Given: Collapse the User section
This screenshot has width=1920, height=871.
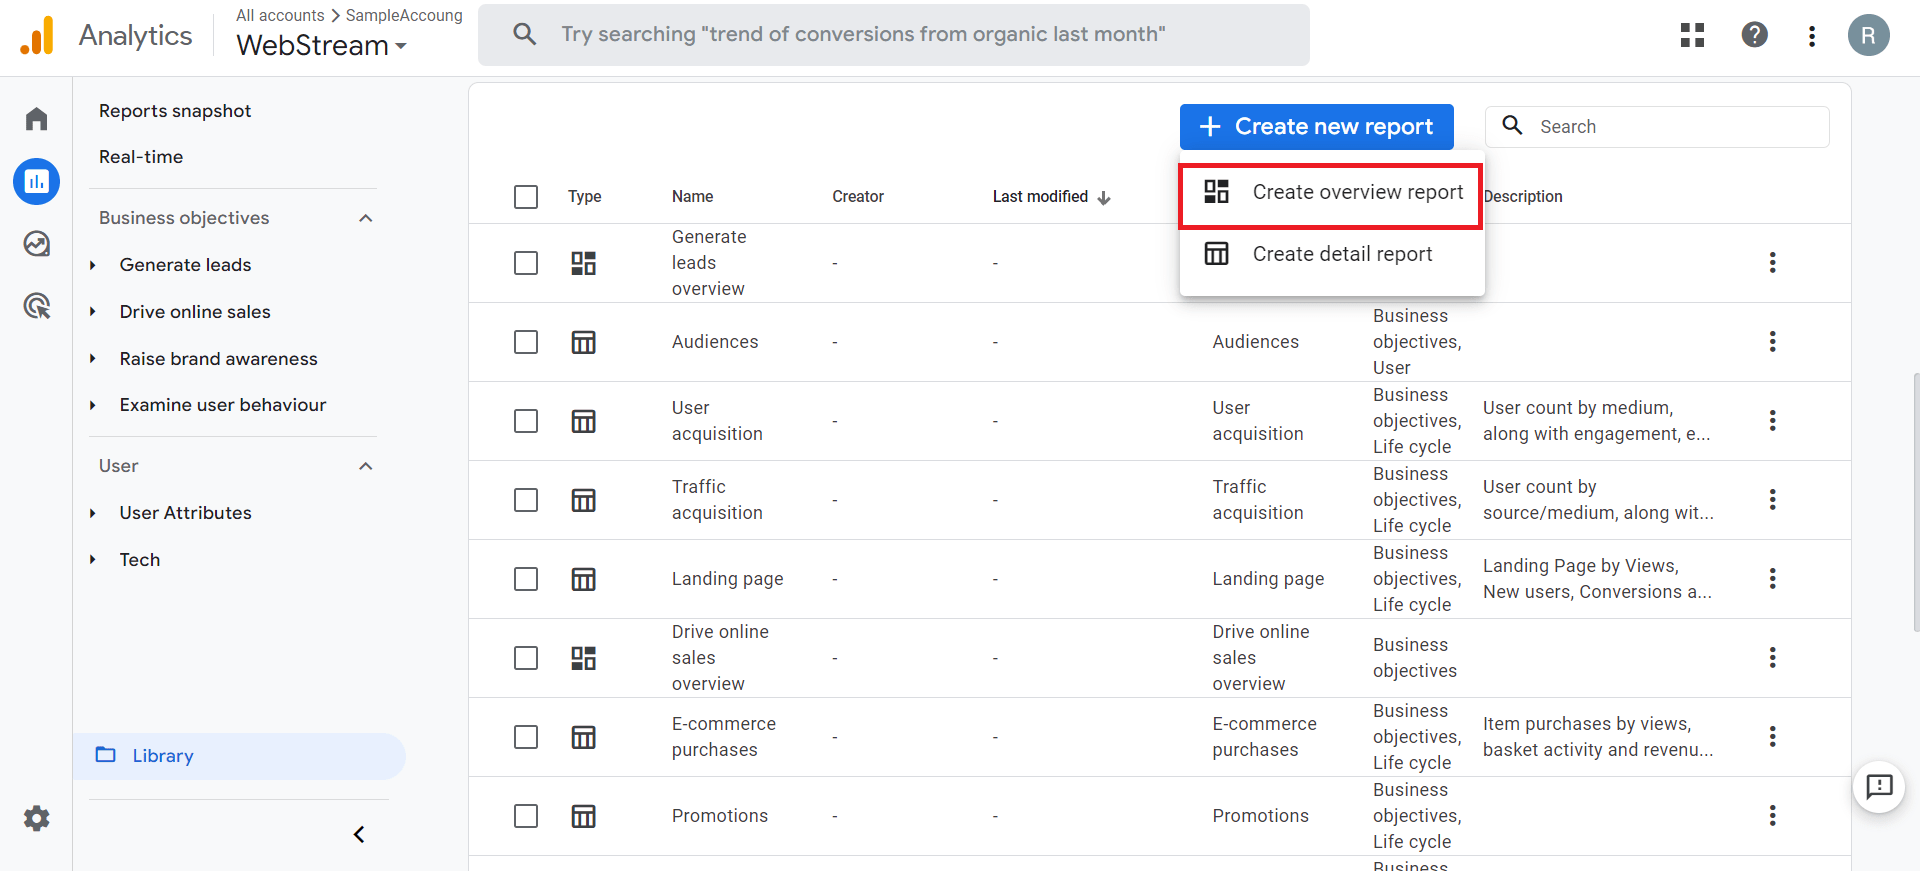Looking at the screenshot, I should (x=366, y=466).
